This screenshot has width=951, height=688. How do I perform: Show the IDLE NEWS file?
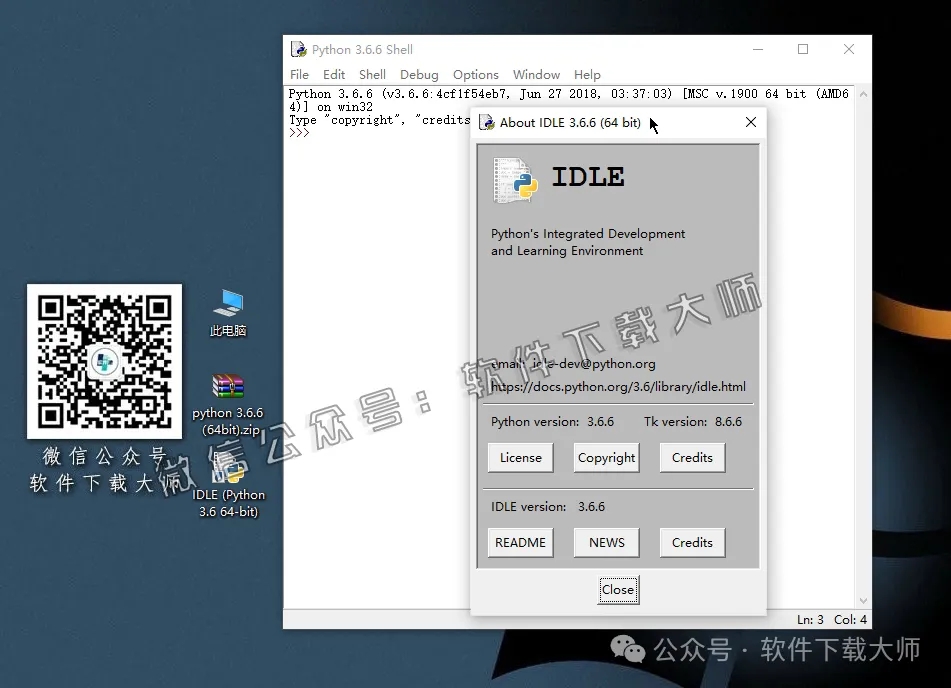(x=606, y=542)
